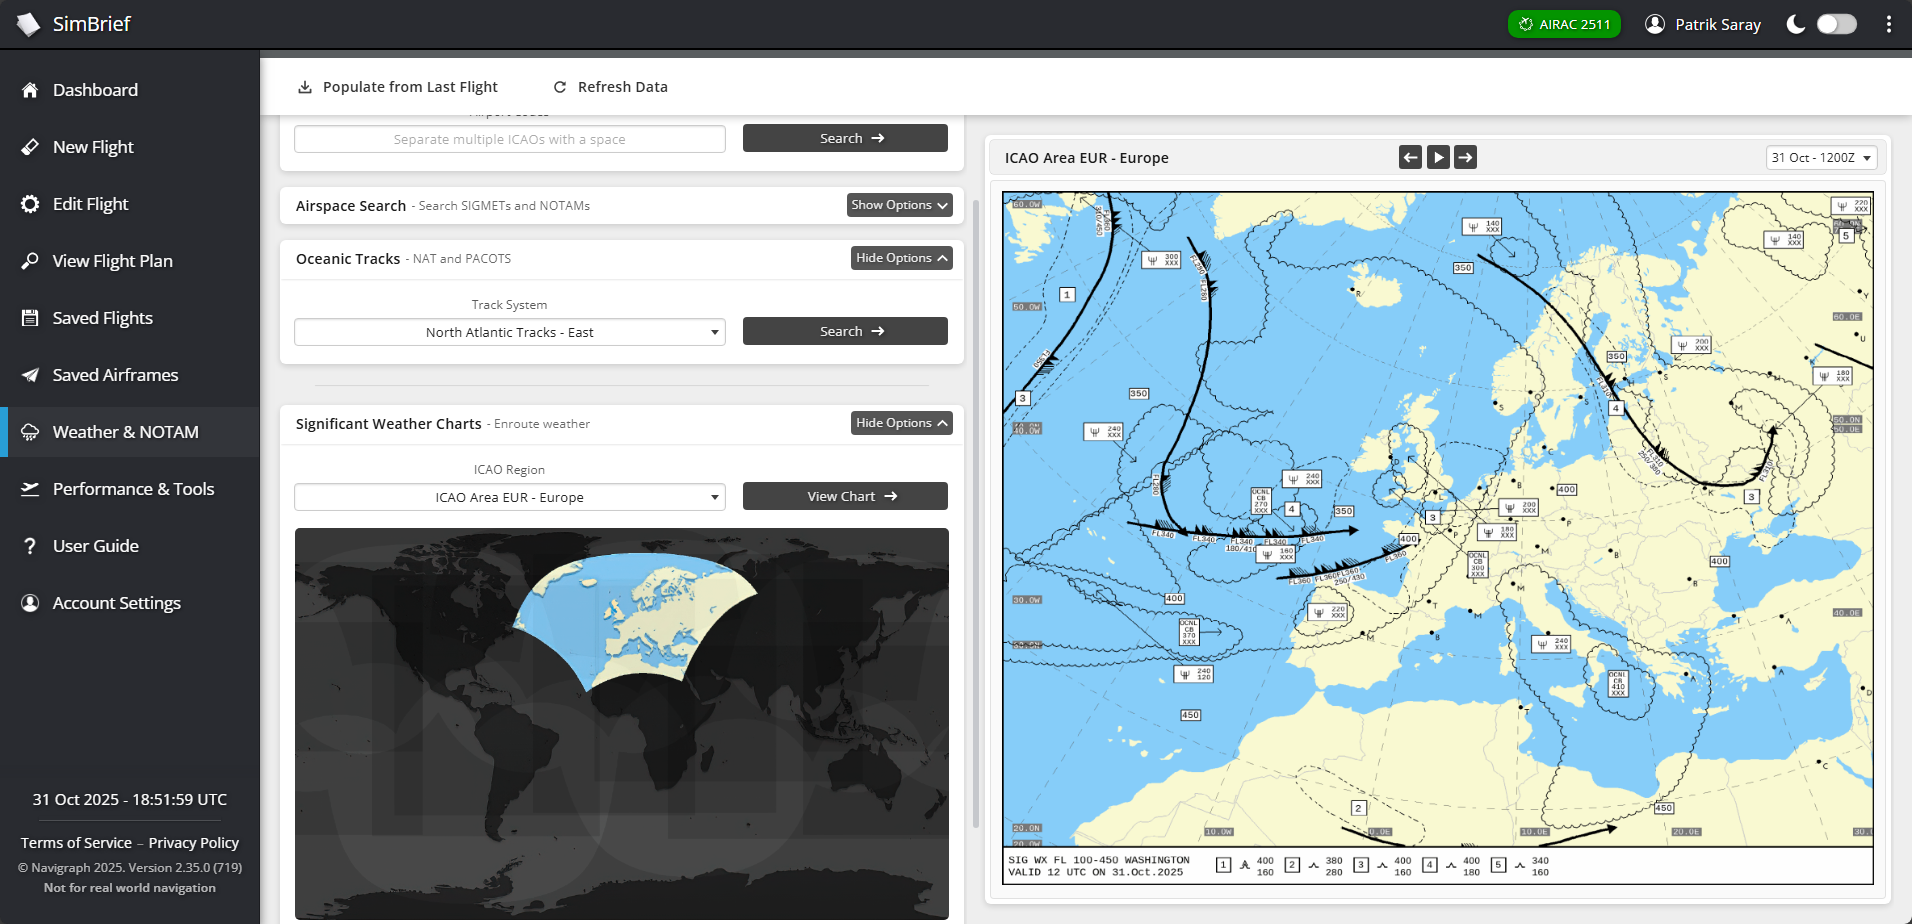
Task: Show options for Airspace Search
Action: [x=899, y=205]
